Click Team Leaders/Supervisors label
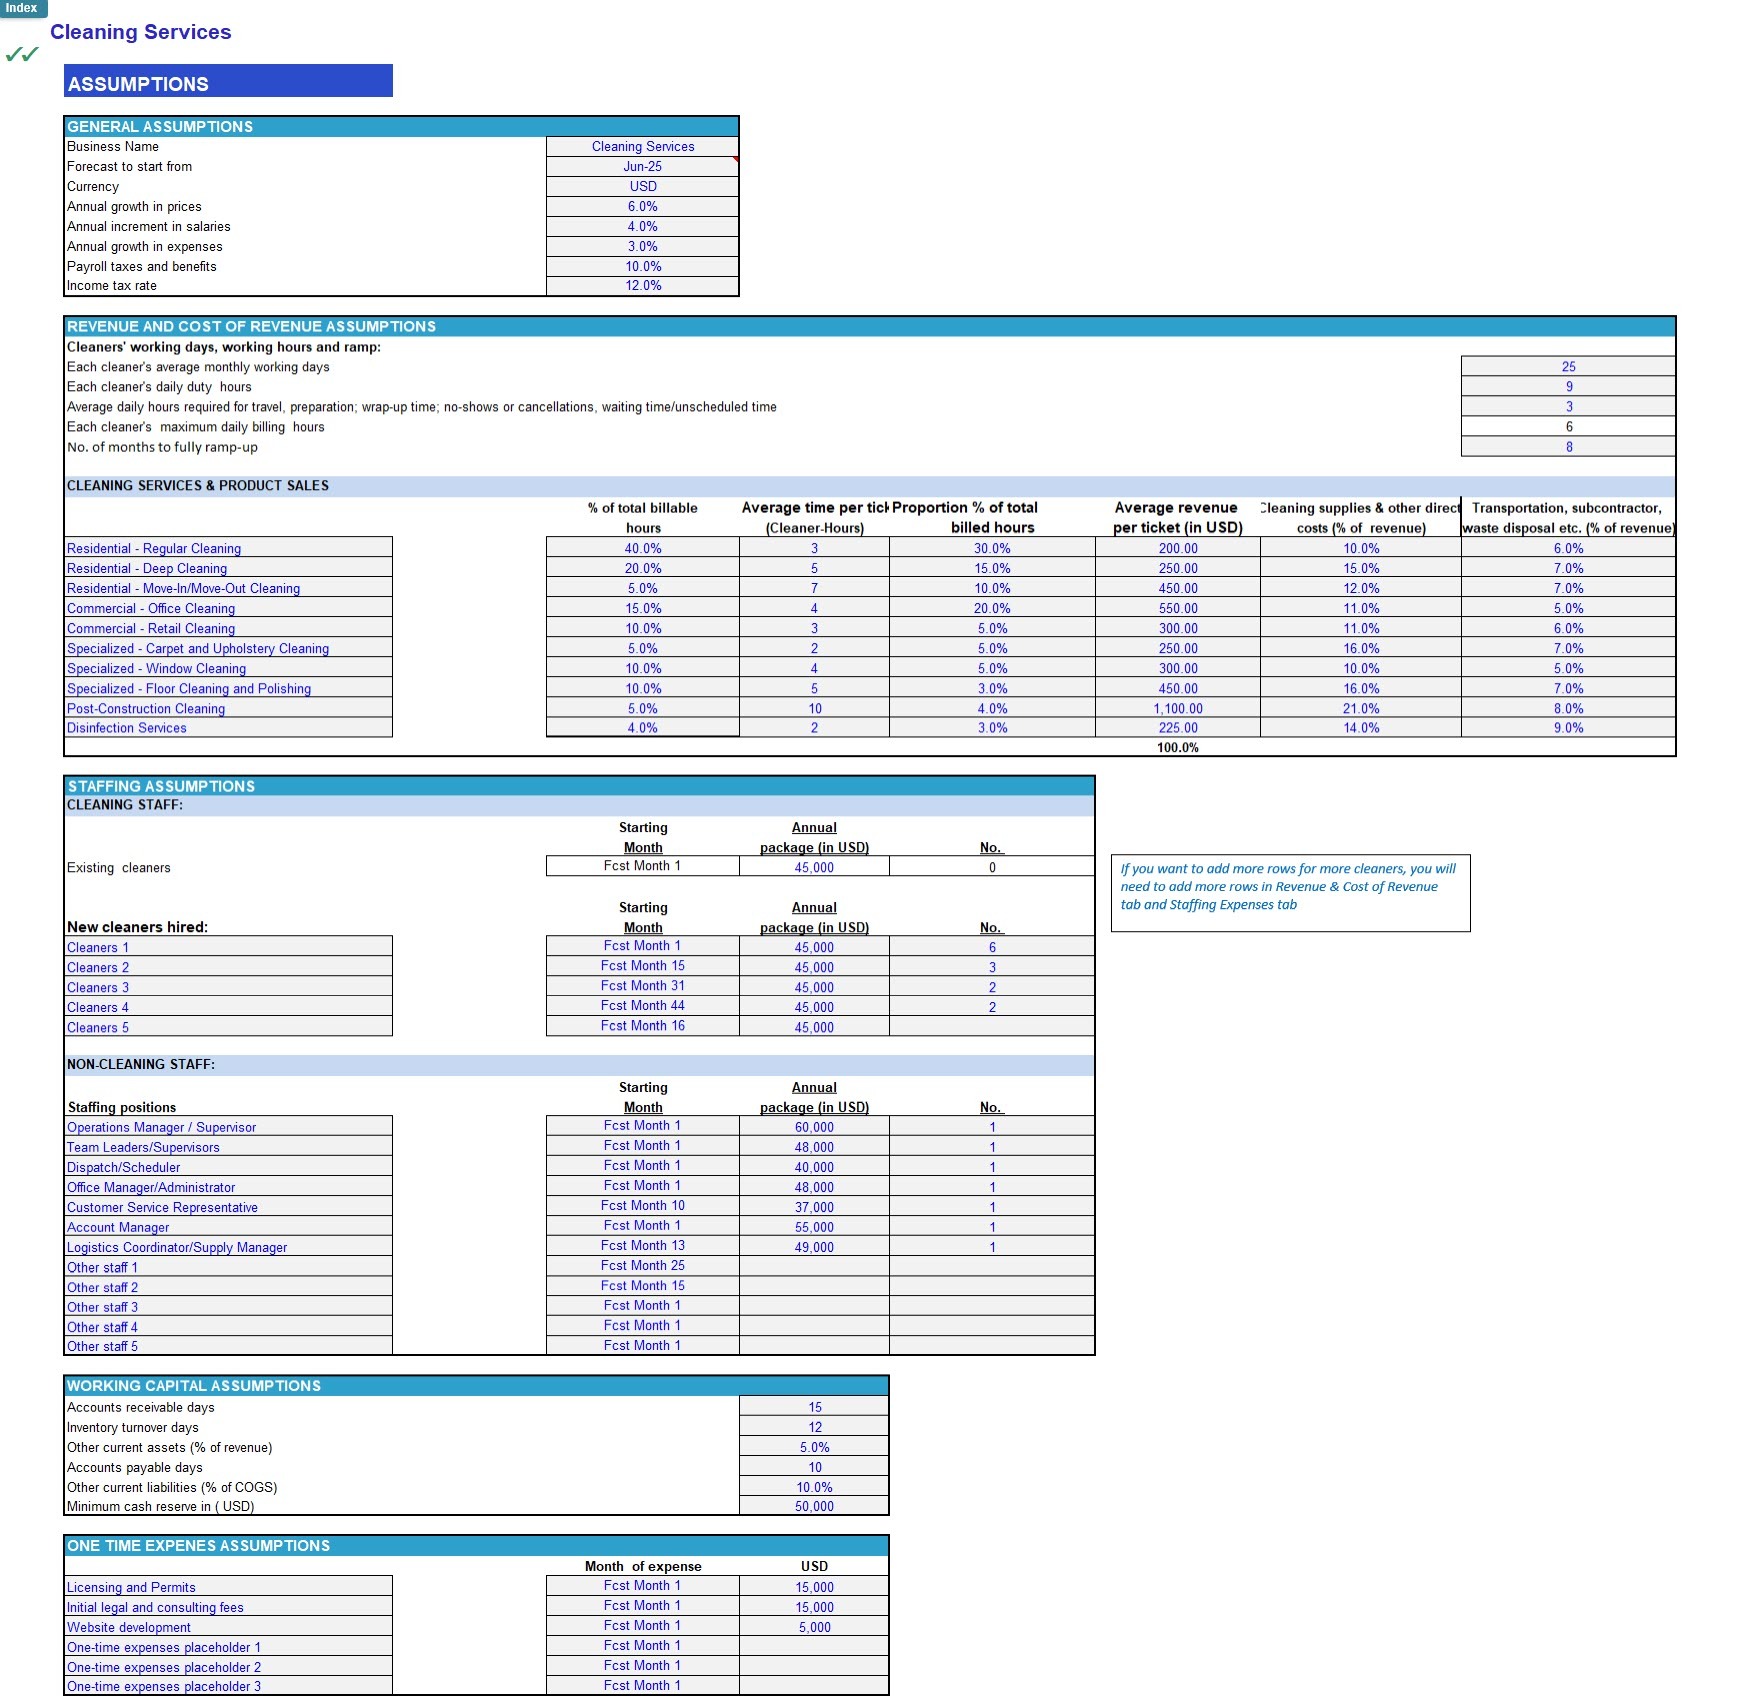Image resolution: width=1737 pixels, height=1706 pixels. click(228, 1147)
